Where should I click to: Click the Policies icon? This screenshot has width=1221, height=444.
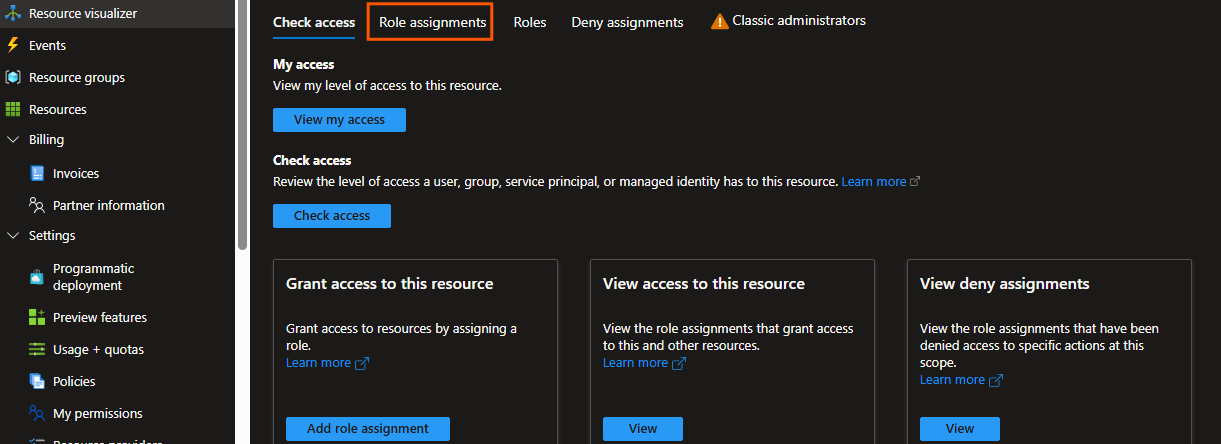(37, 381)
